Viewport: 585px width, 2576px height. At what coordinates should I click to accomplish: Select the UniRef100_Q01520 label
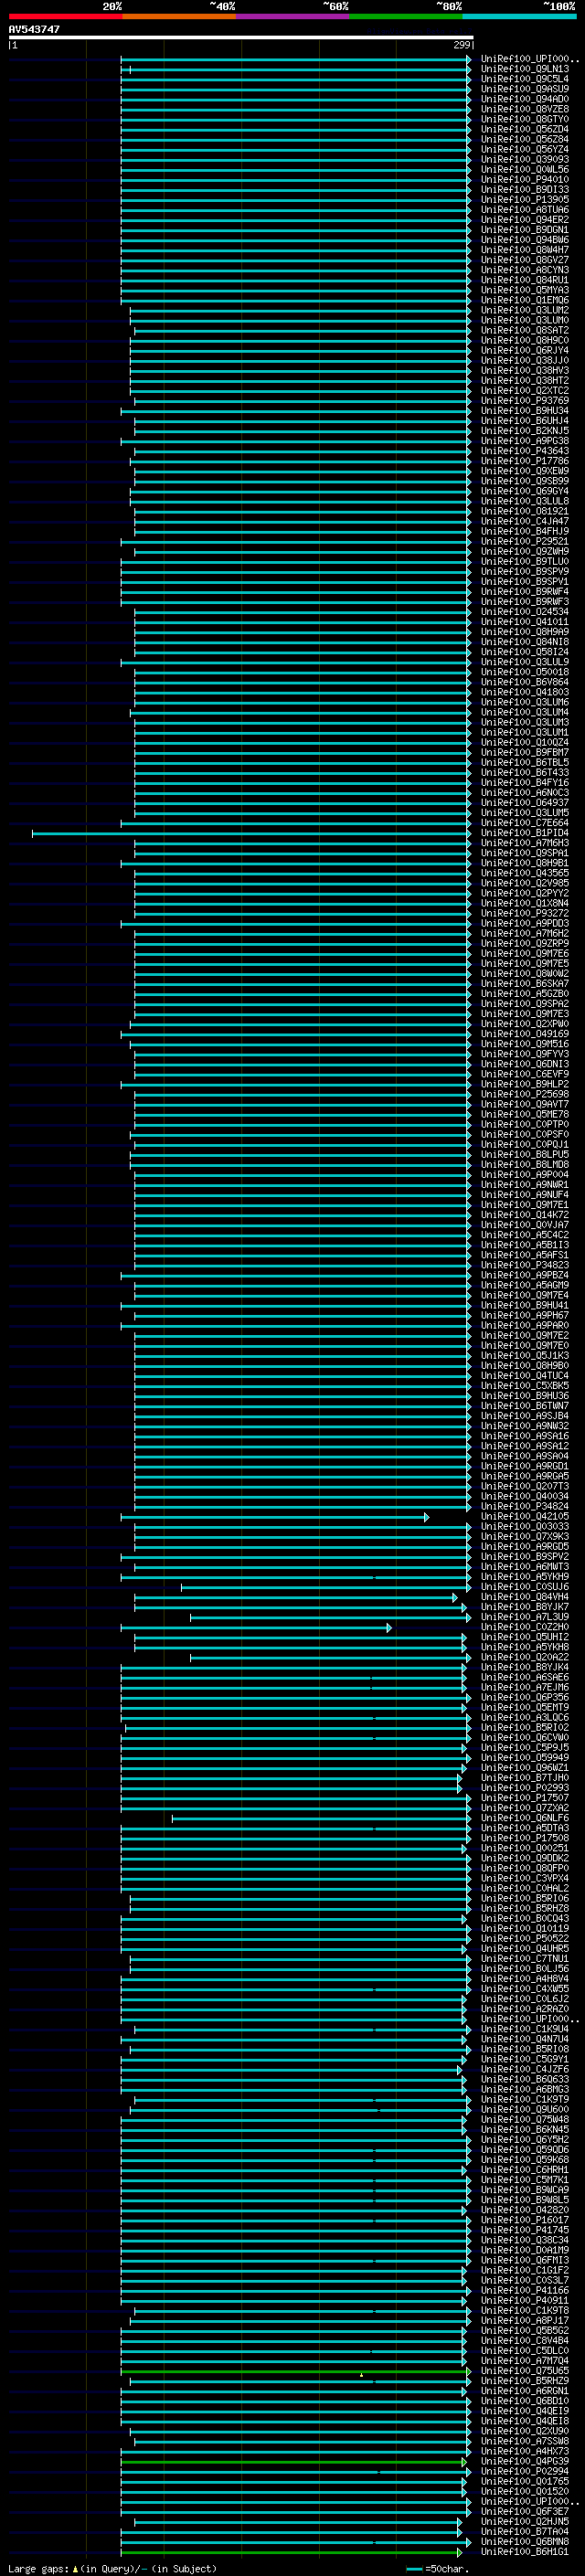(x=525, y=2491)
